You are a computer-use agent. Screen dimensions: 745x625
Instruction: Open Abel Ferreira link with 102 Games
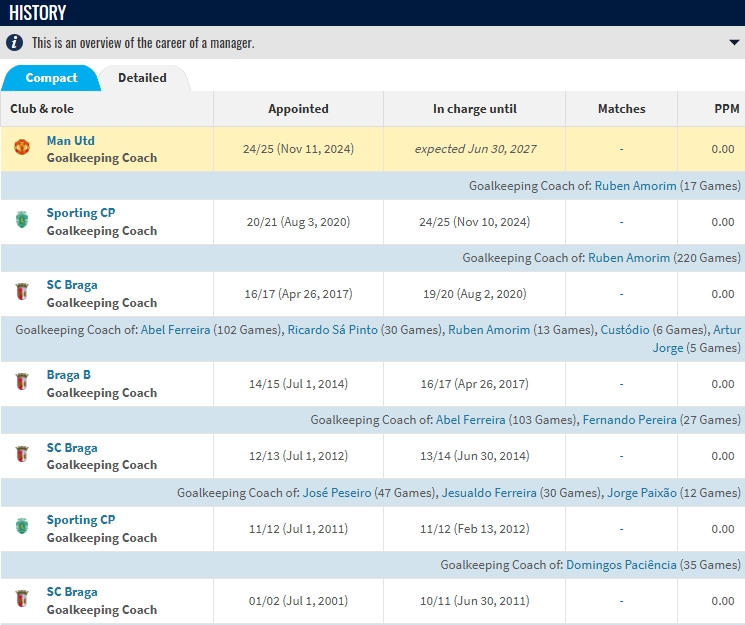click(x=175, y=330)
